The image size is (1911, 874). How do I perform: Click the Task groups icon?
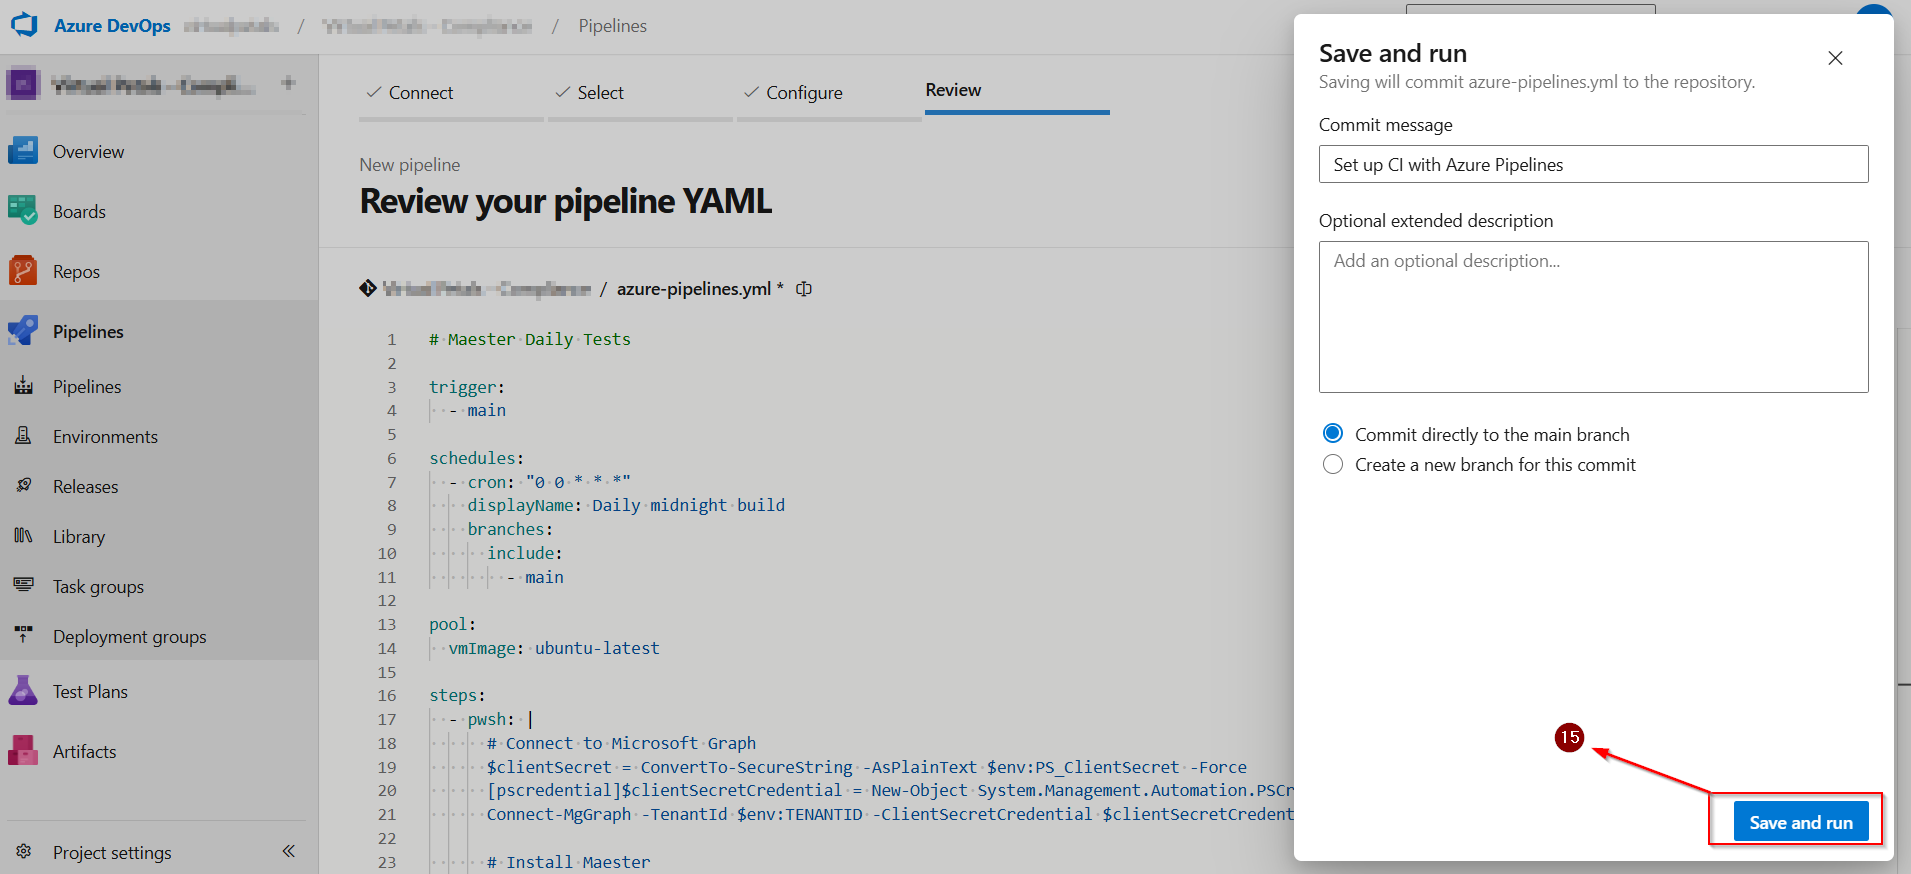click(24, 586)
